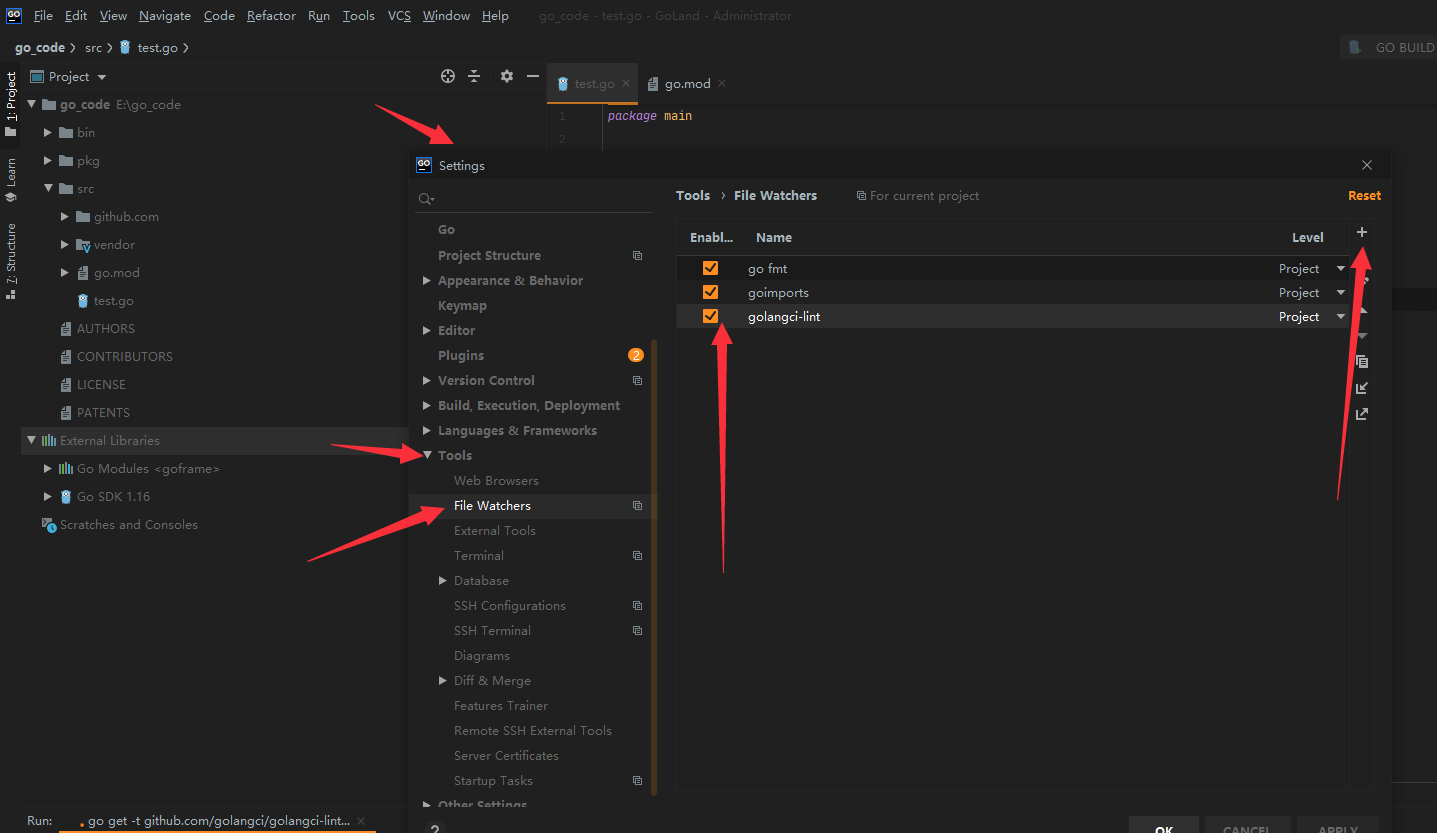Click the test.go file icon in tree
The height and width of the screenshot is (833, 1437).
[84, 301]
